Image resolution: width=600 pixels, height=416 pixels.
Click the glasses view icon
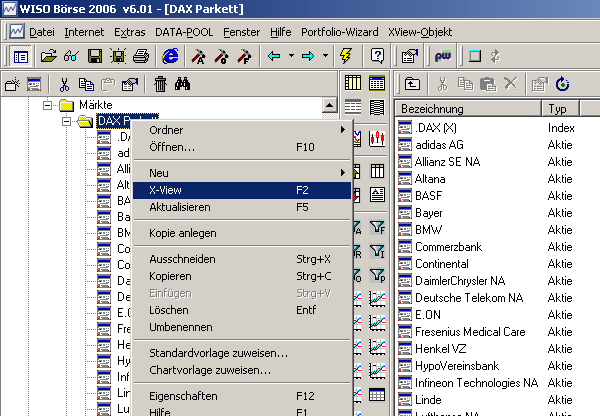(x=72, y=56)
